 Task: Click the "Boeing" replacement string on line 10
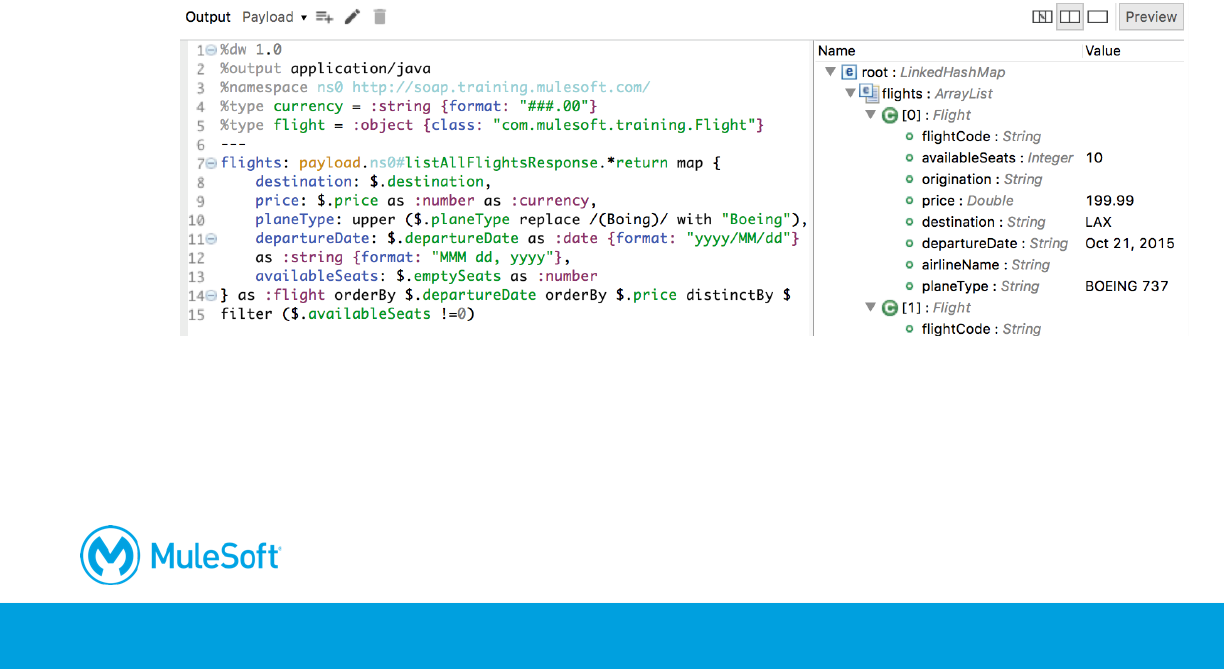click(x=757, y=220)
